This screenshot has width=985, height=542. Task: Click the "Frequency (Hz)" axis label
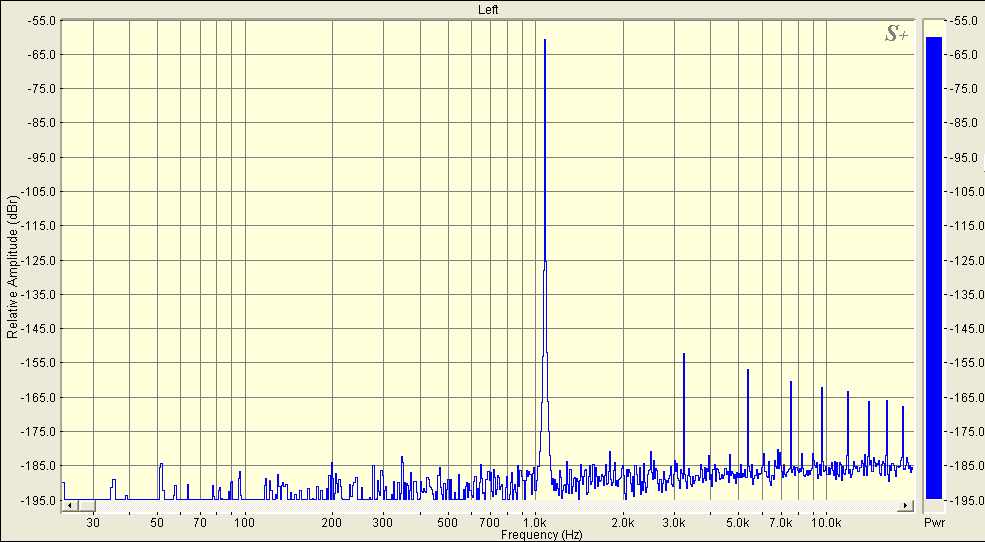point(541,535)
